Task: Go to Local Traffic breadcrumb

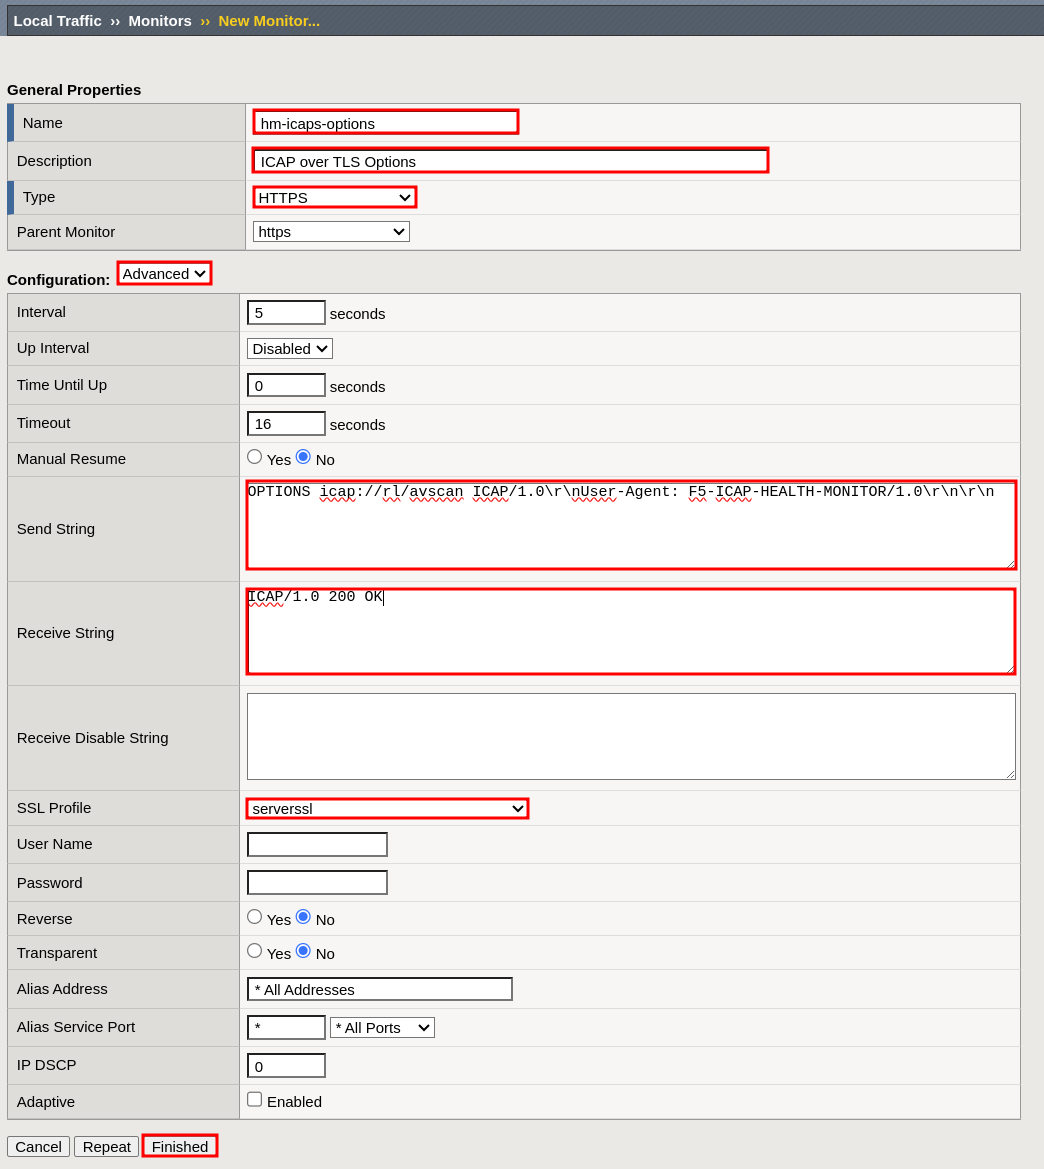Action: point(57,20)
